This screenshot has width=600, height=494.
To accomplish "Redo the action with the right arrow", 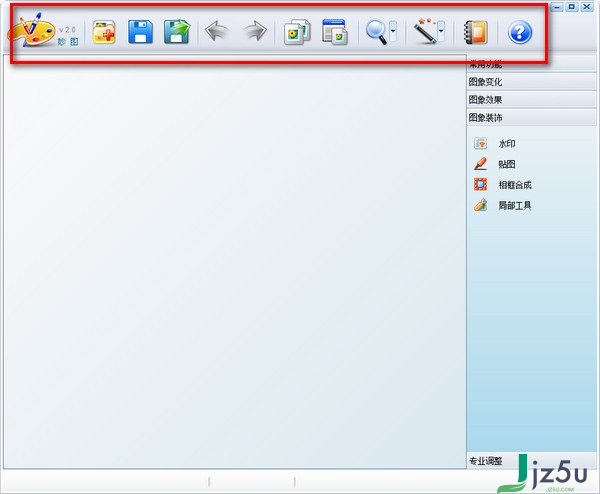I will click(x=255, y=31).
